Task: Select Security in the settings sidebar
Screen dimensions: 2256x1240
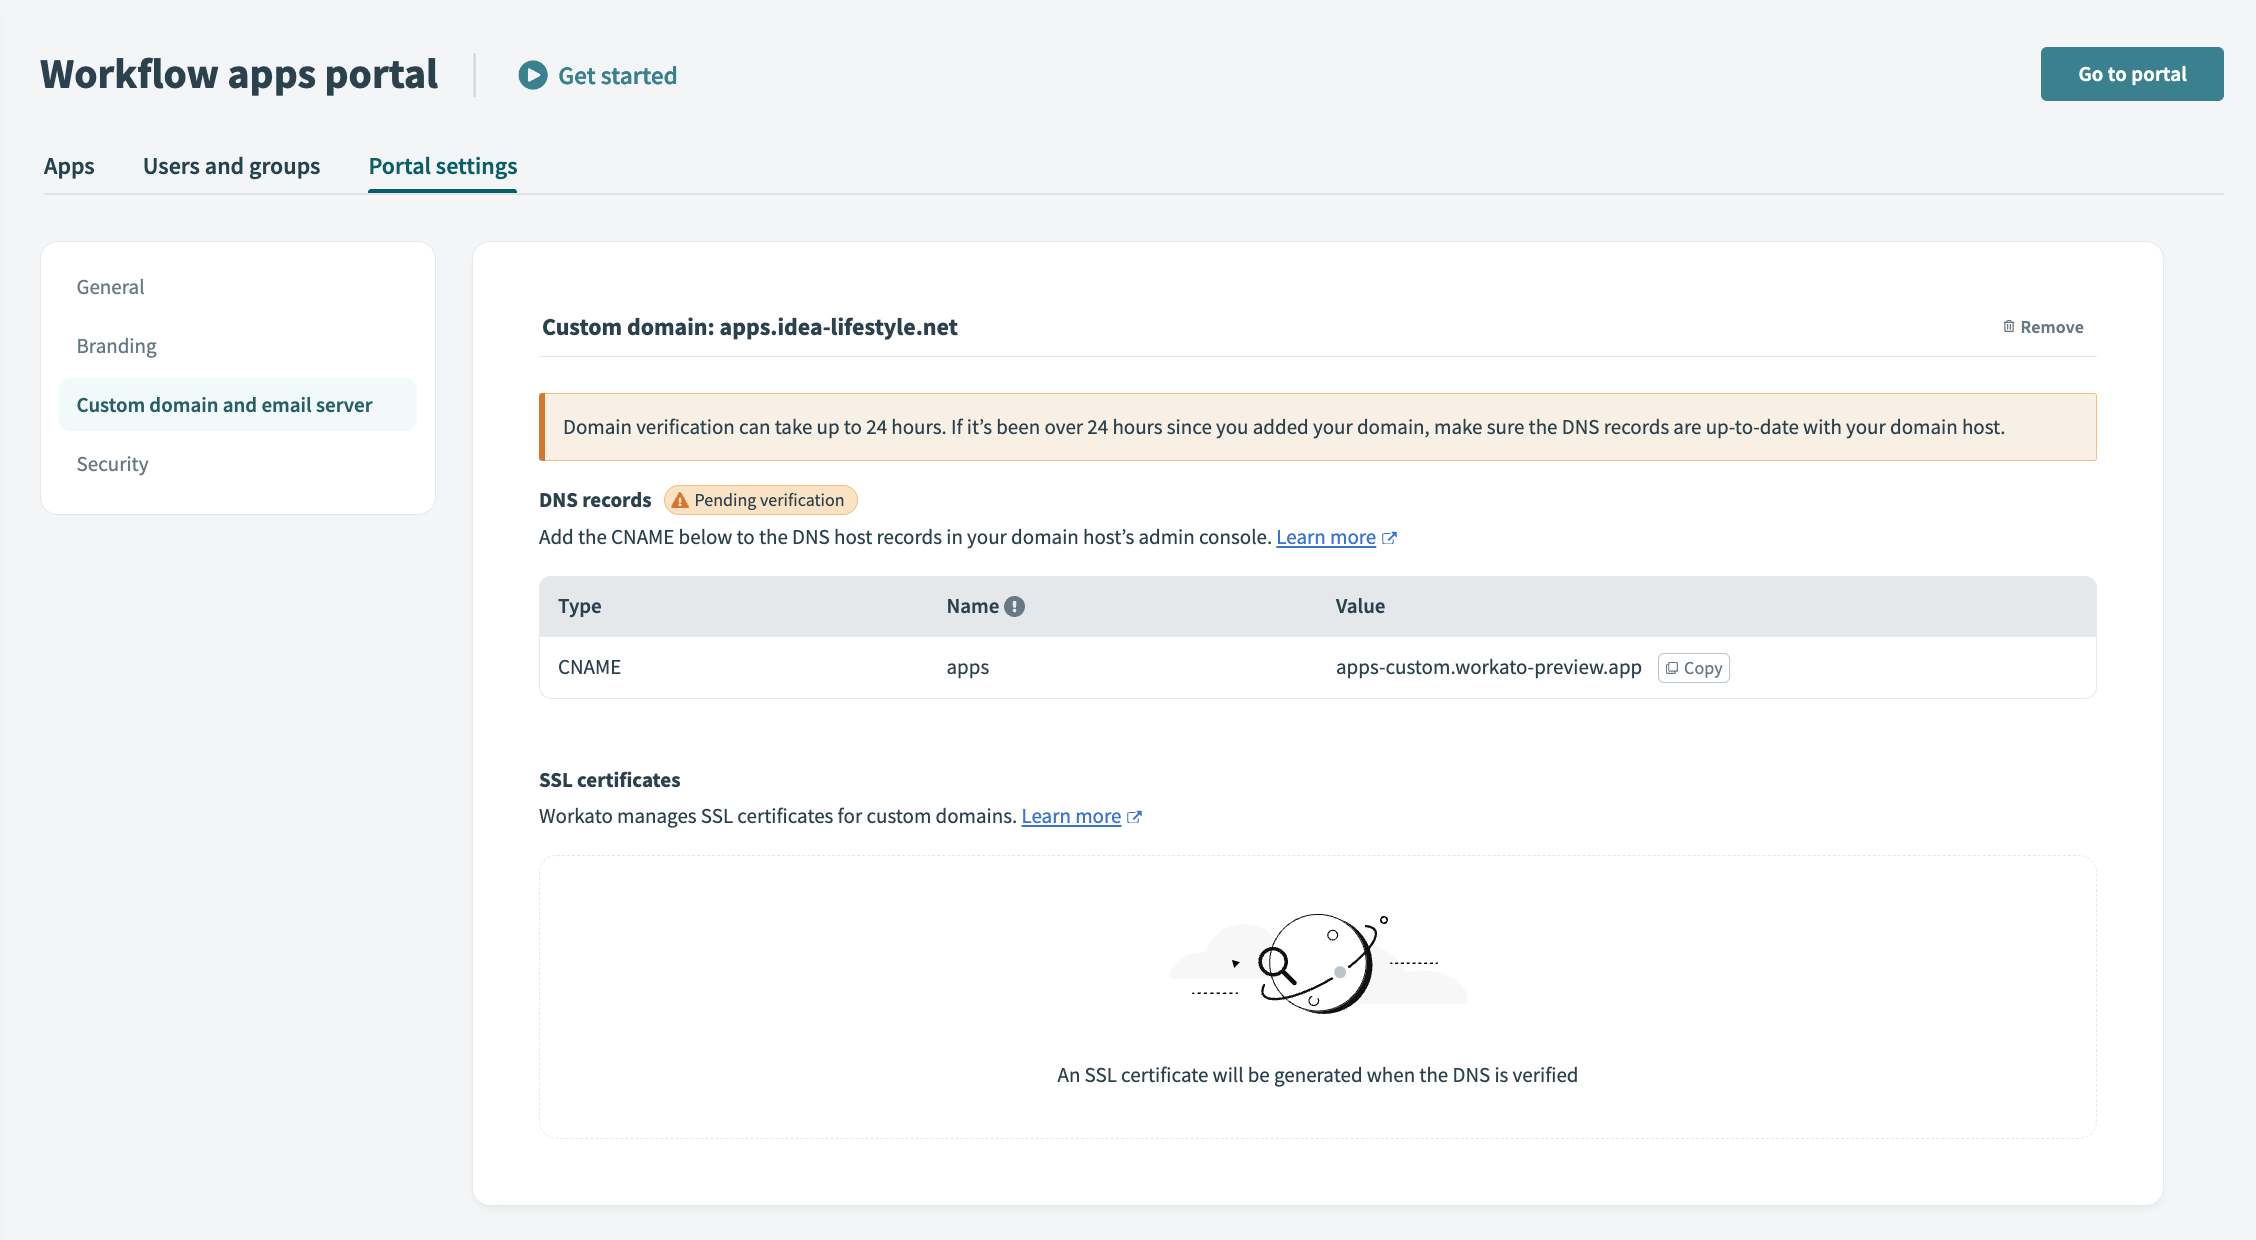Action: (x=112, y=463)
